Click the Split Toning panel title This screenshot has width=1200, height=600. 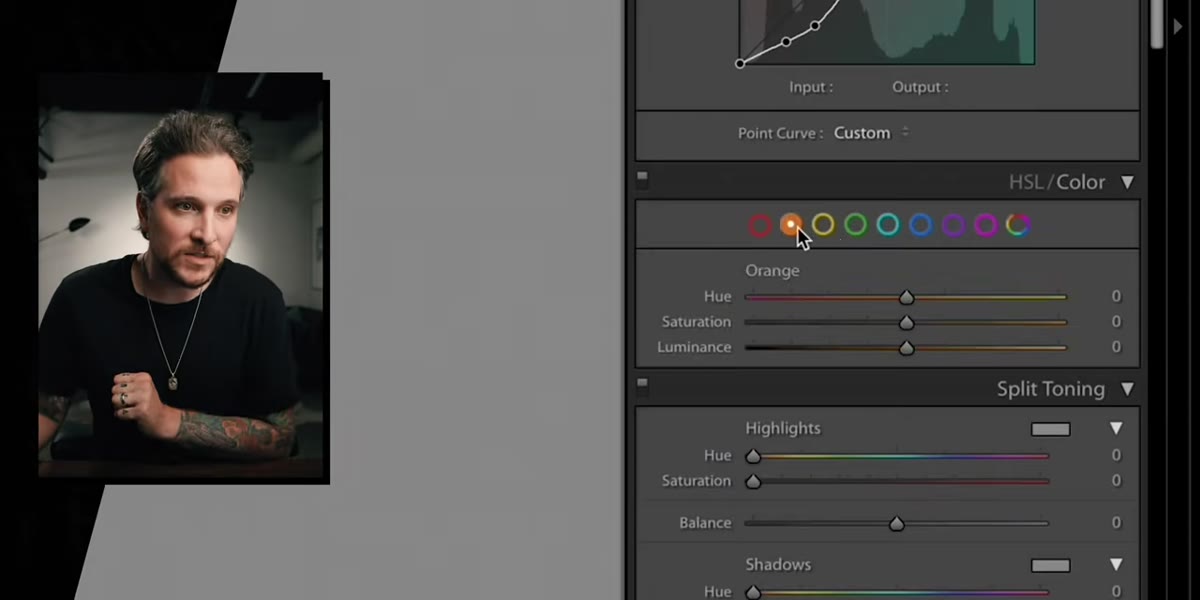[1051, 389]
